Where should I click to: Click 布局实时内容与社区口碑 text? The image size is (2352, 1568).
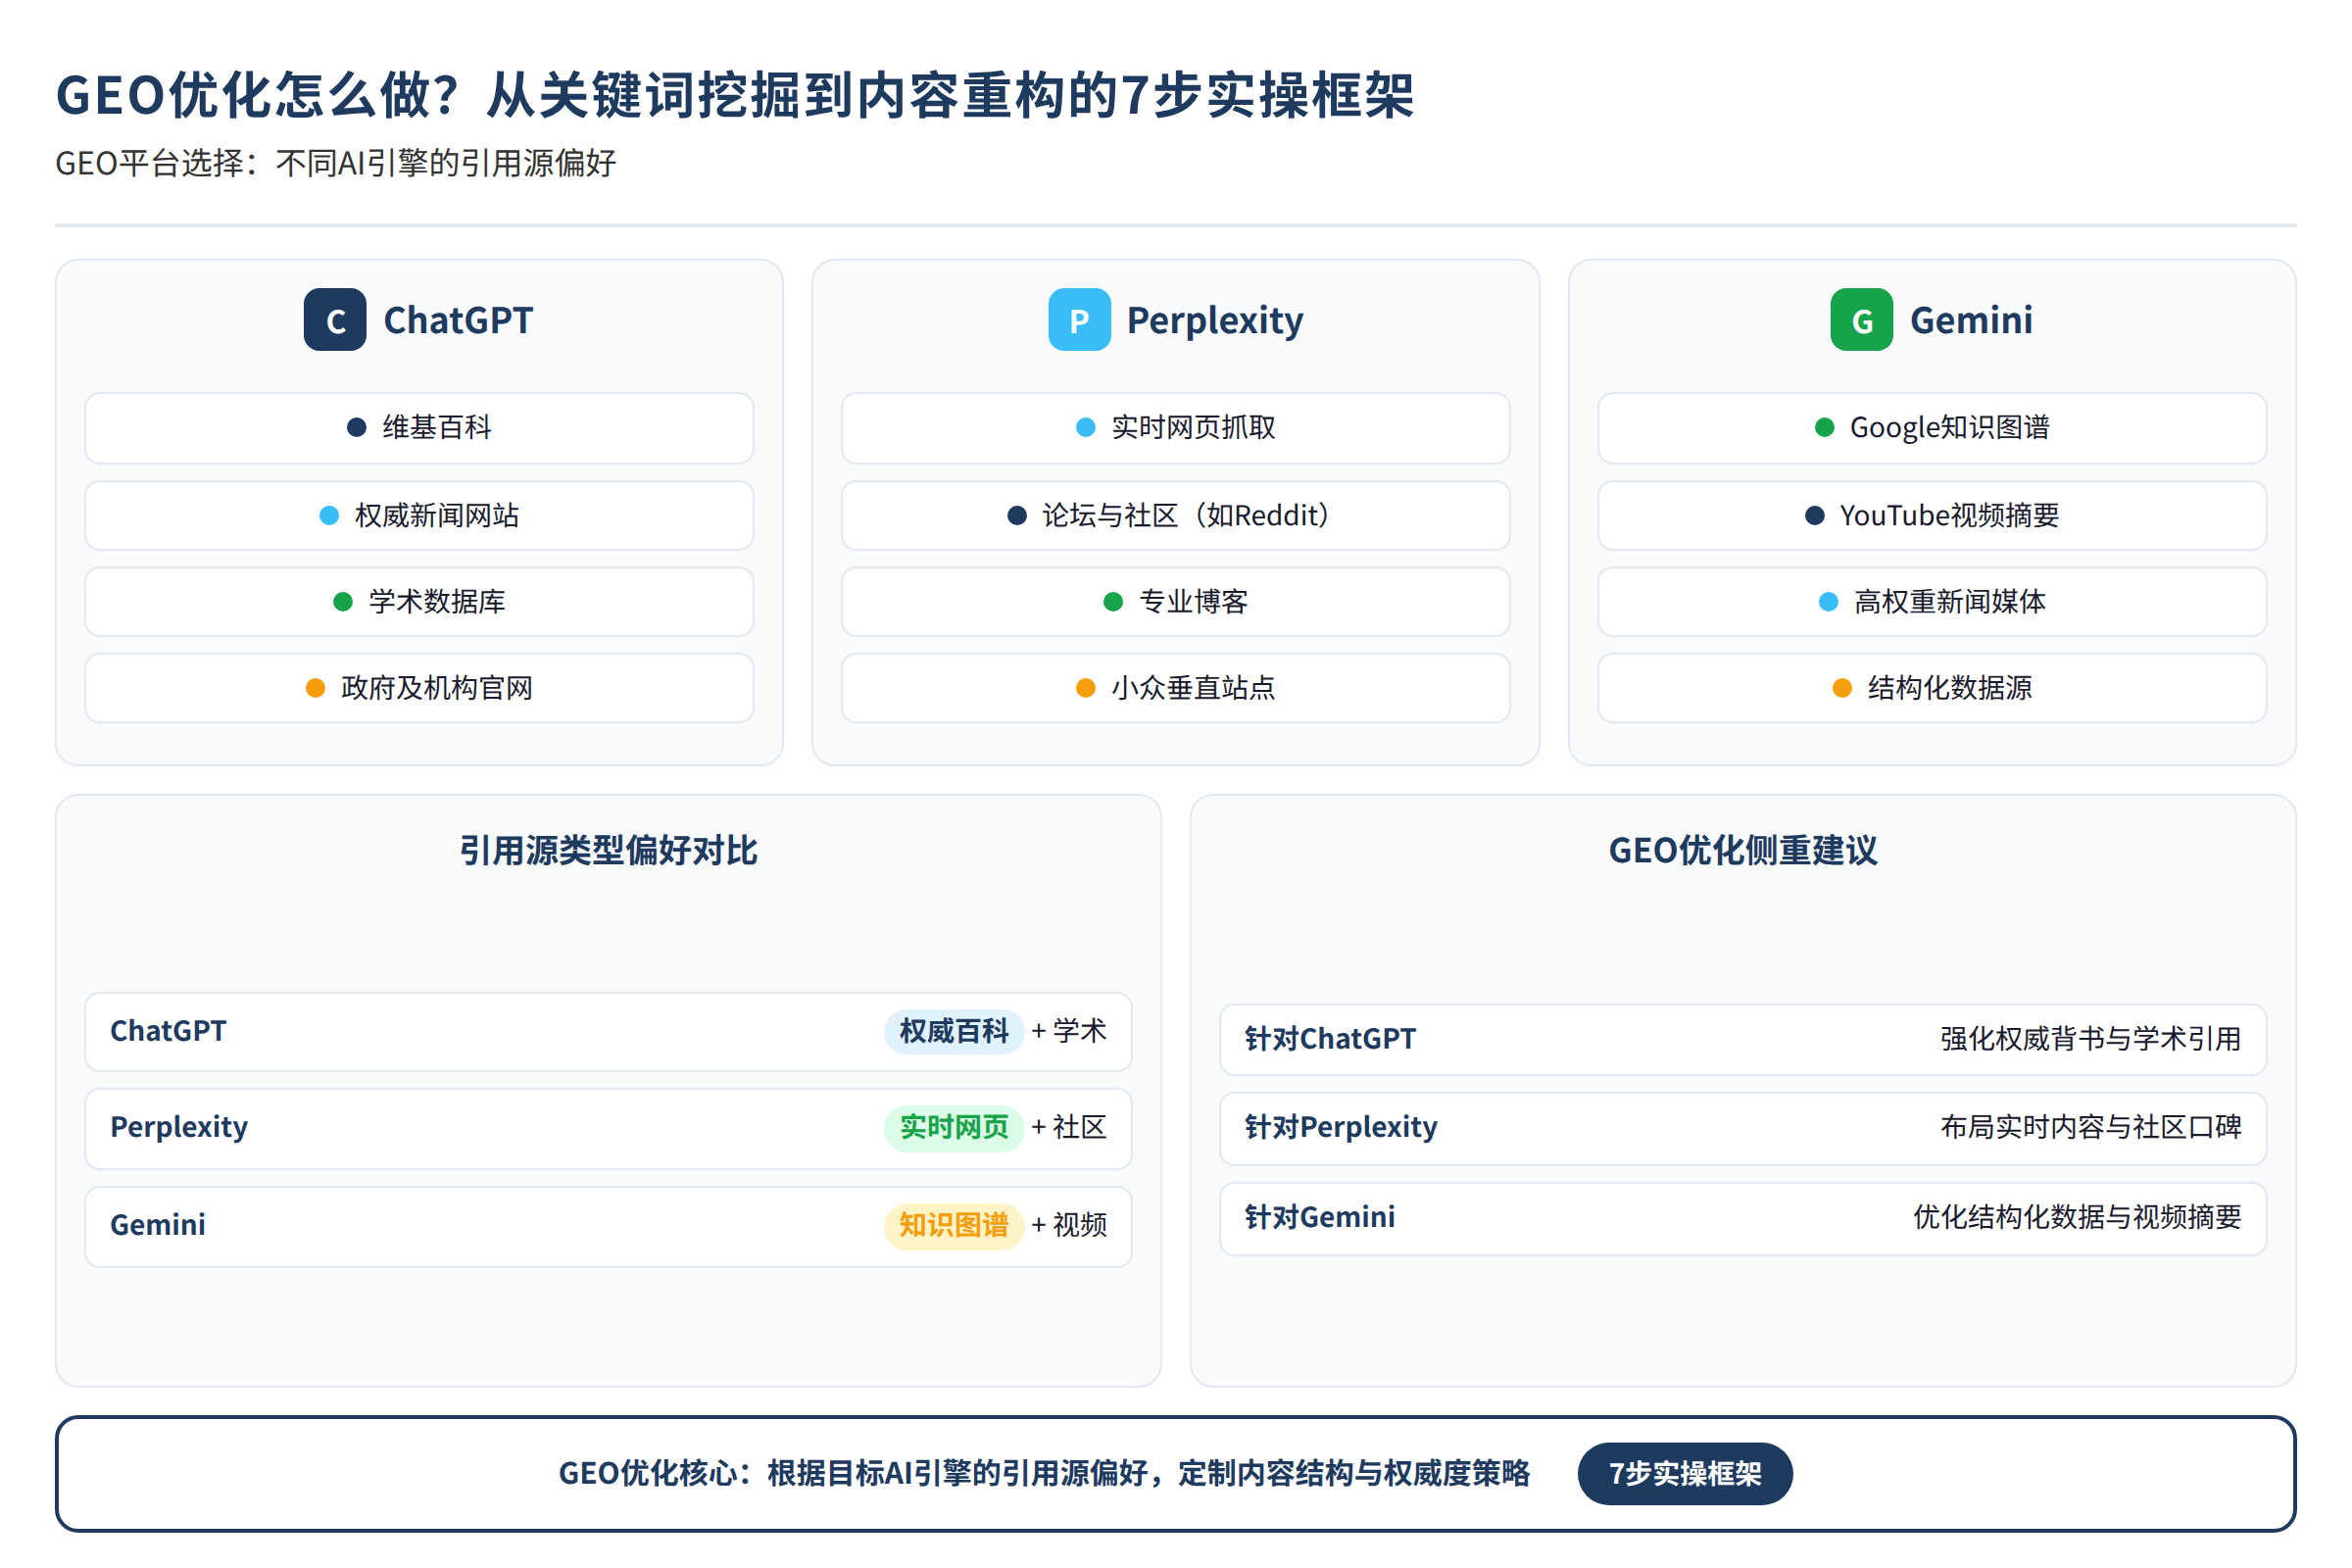tap(2090, 1128)
